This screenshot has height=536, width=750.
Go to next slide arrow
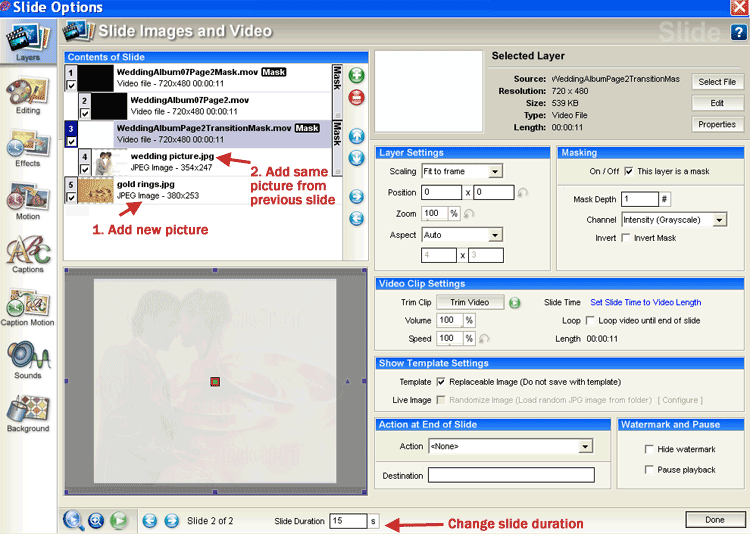click(x=172, y=521)
